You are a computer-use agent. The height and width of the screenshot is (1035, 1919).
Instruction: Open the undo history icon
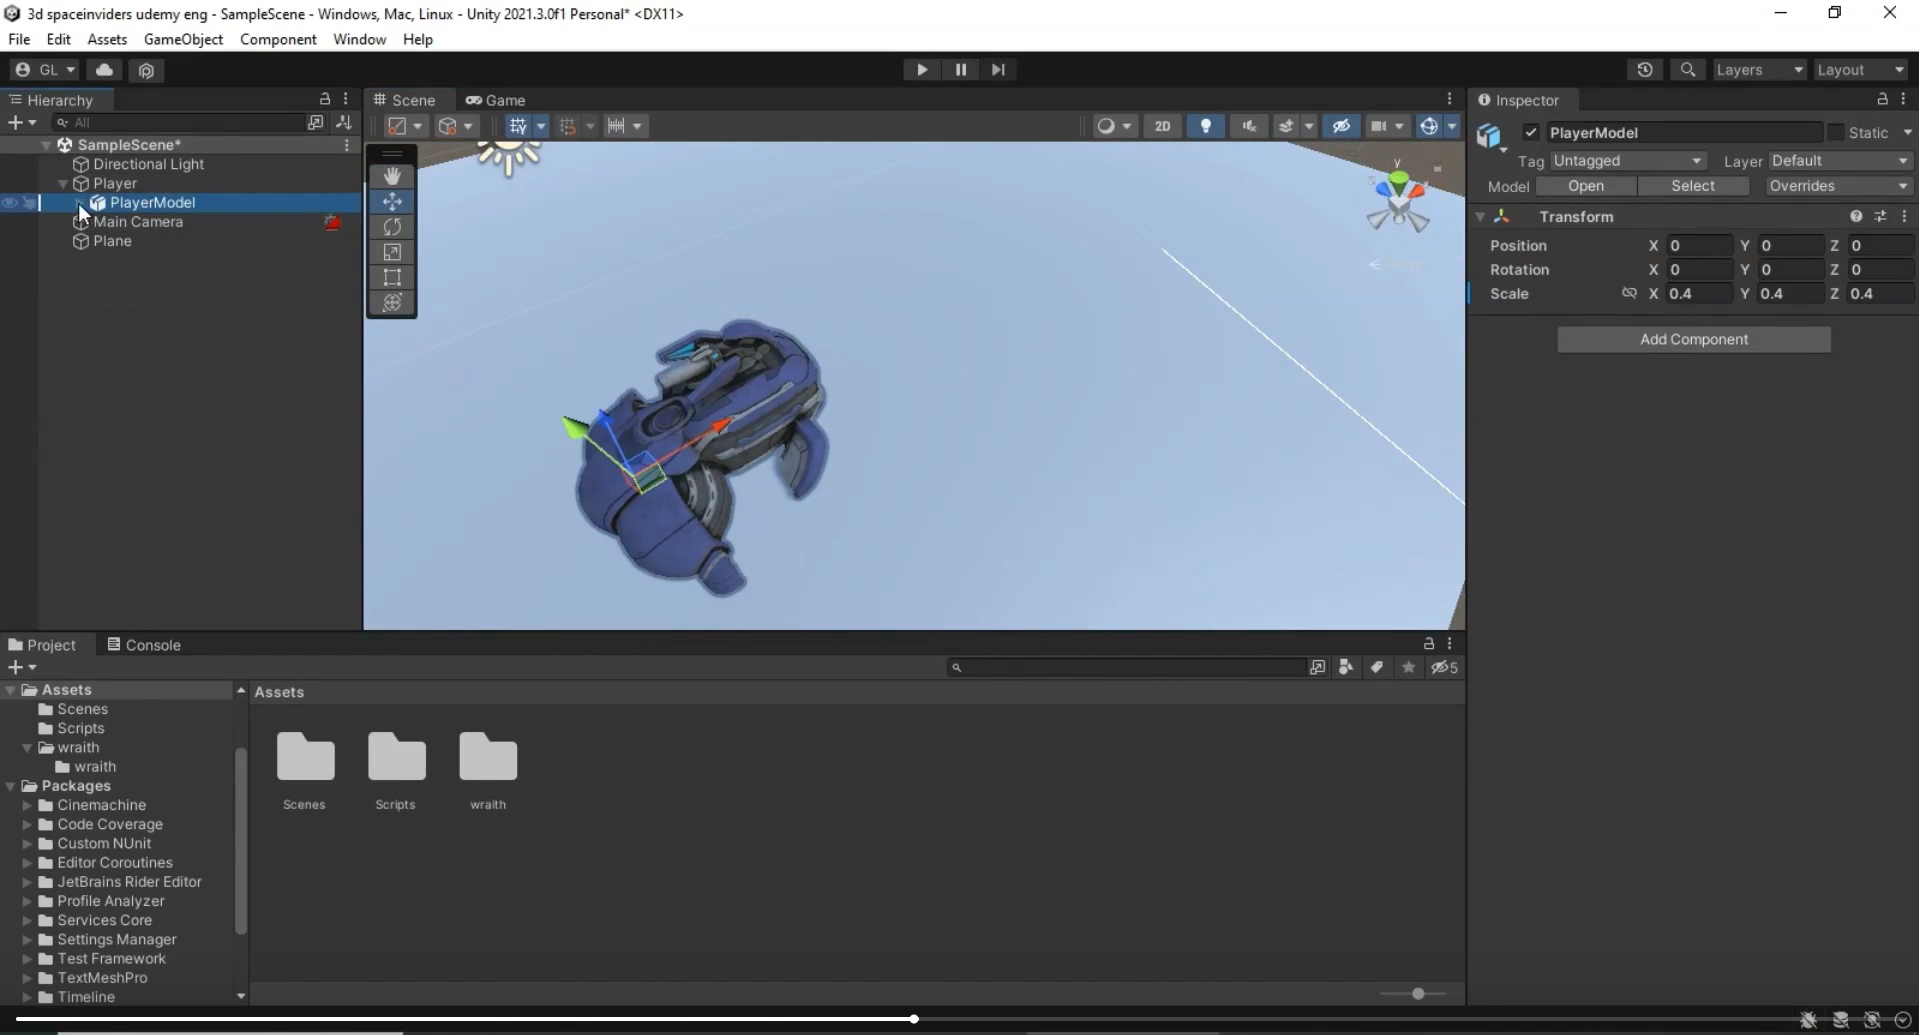(x=1645, y=70)
